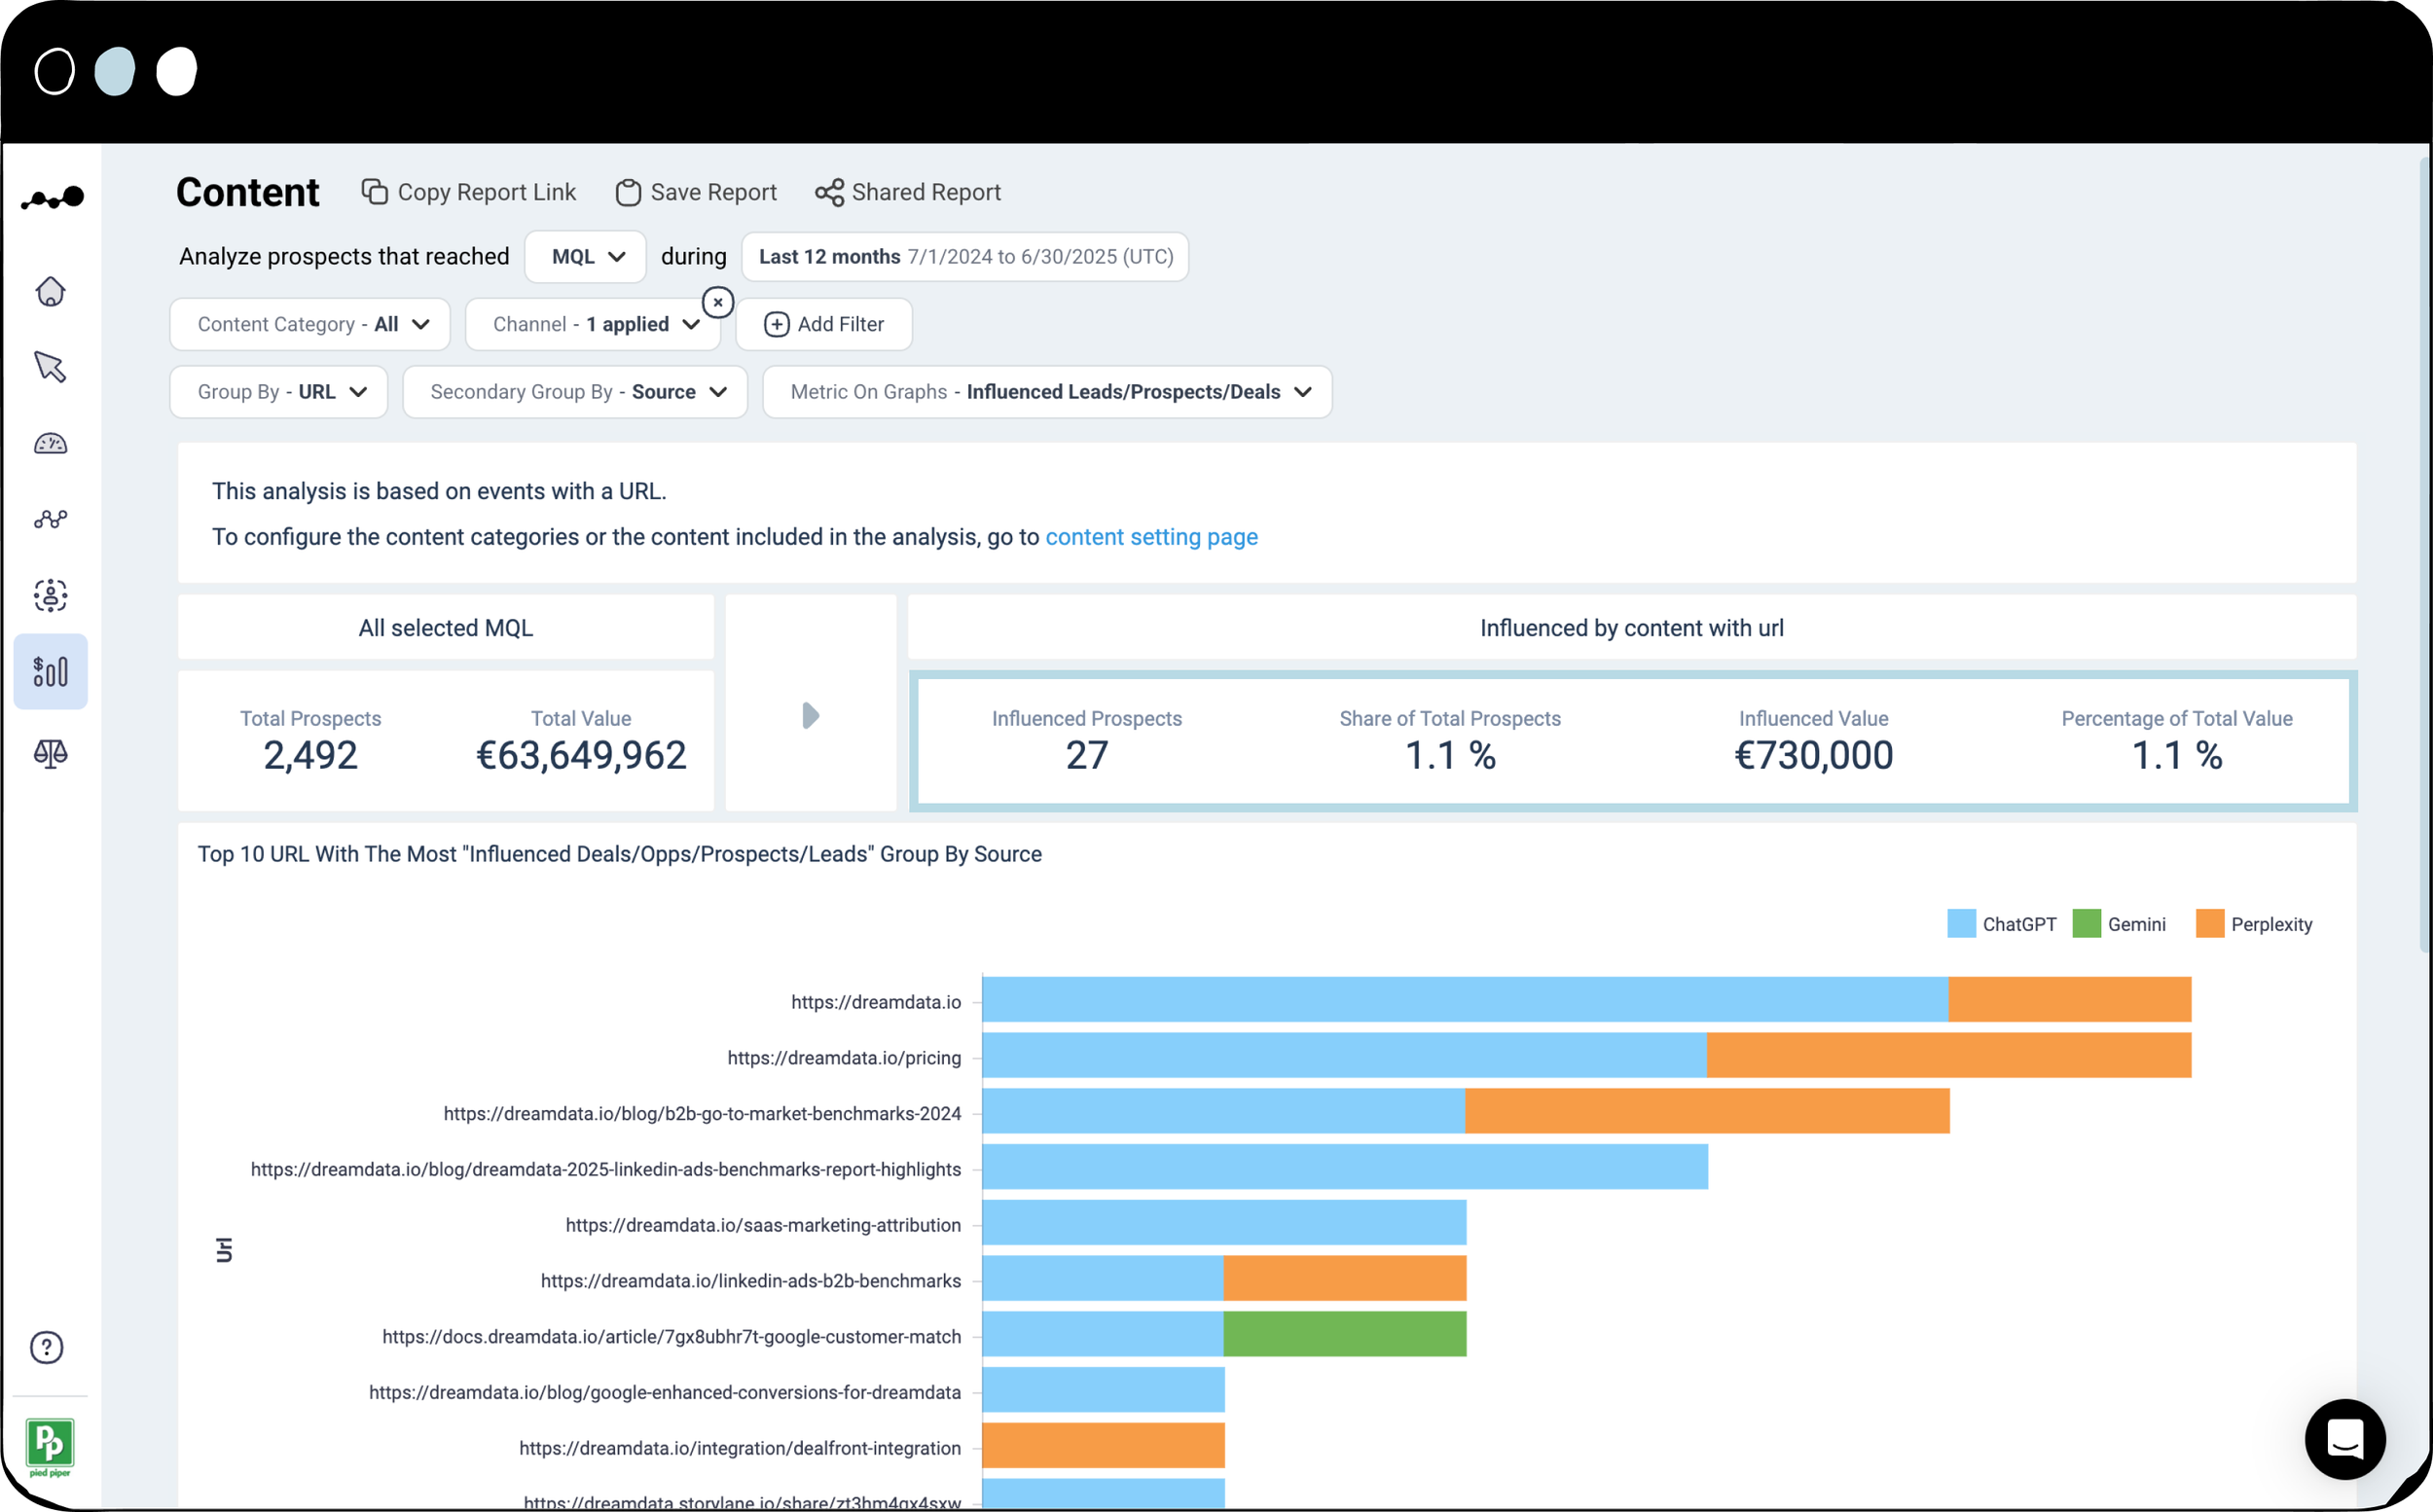Click Shared Report text
This screenshot has width=2433, height=1512.
pyautogui.click(x=926, y=192)
